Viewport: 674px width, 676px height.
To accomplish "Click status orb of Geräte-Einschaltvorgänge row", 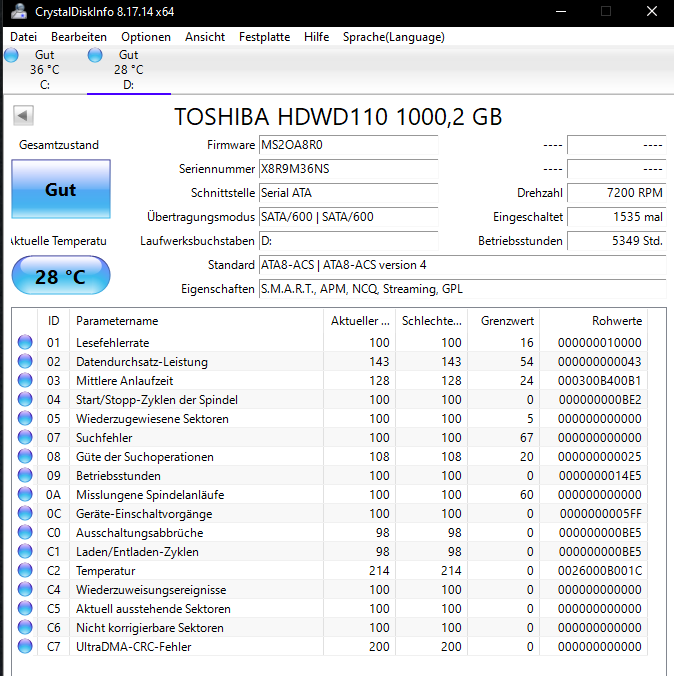I will [x=25, y=513].
